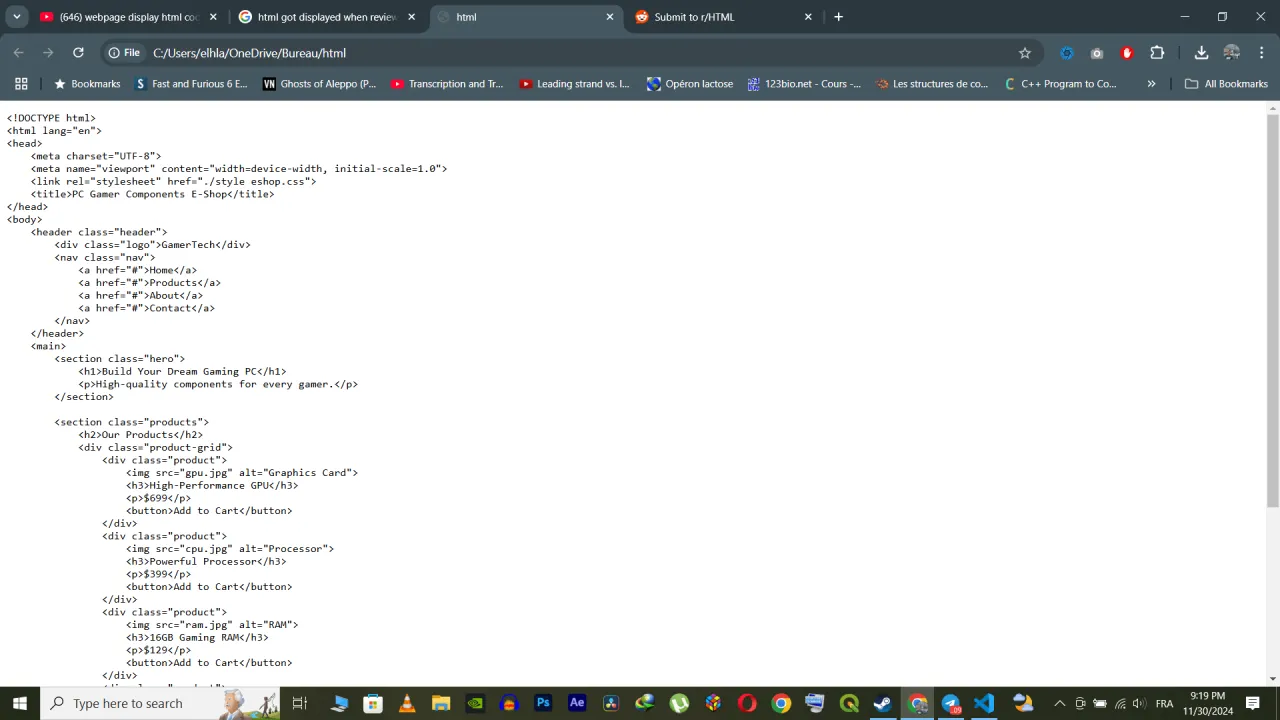Click the address bar file path
1280x720 pixels.
coord(249,53)
